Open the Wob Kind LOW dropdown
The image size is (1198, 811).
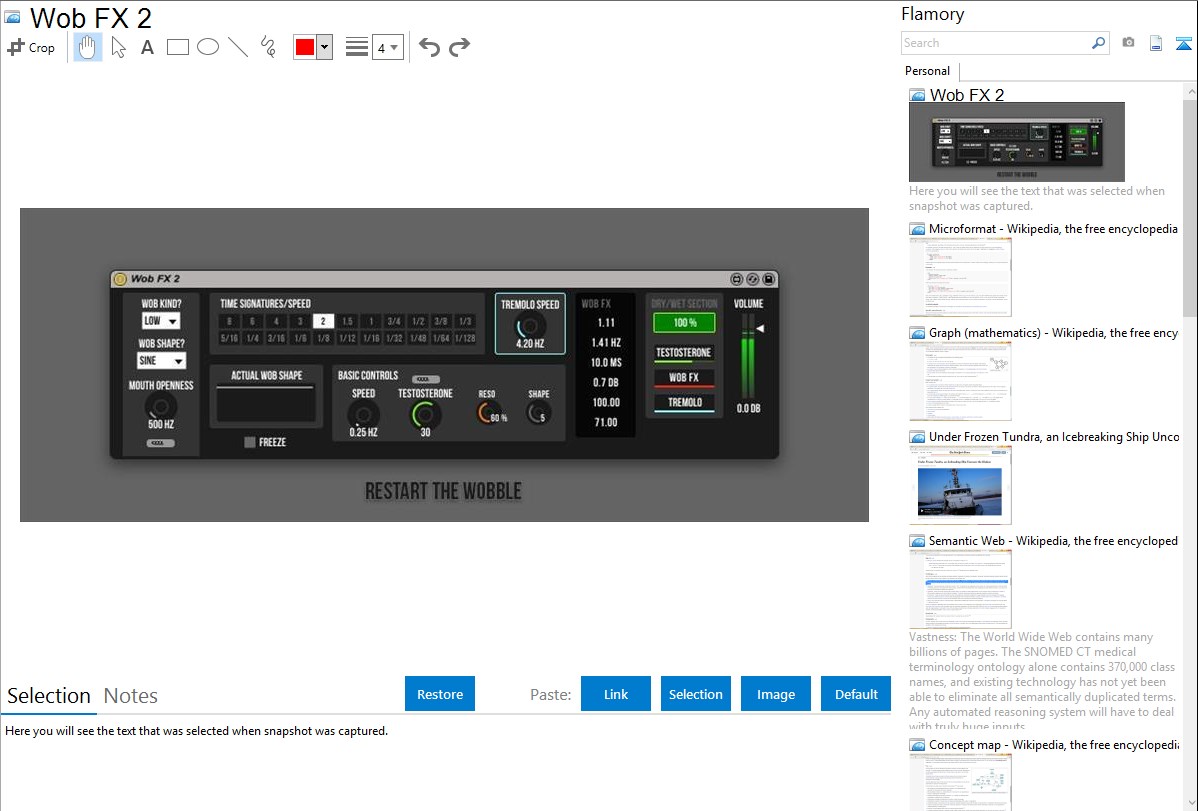pyautogui.click(x=160, y=321)
